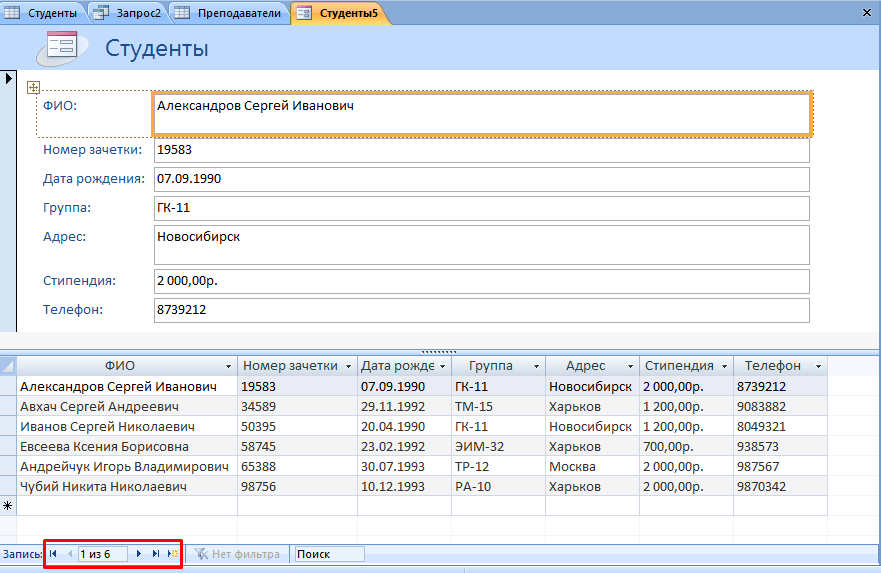Click the Дата рождения form field

coord(482,179)
